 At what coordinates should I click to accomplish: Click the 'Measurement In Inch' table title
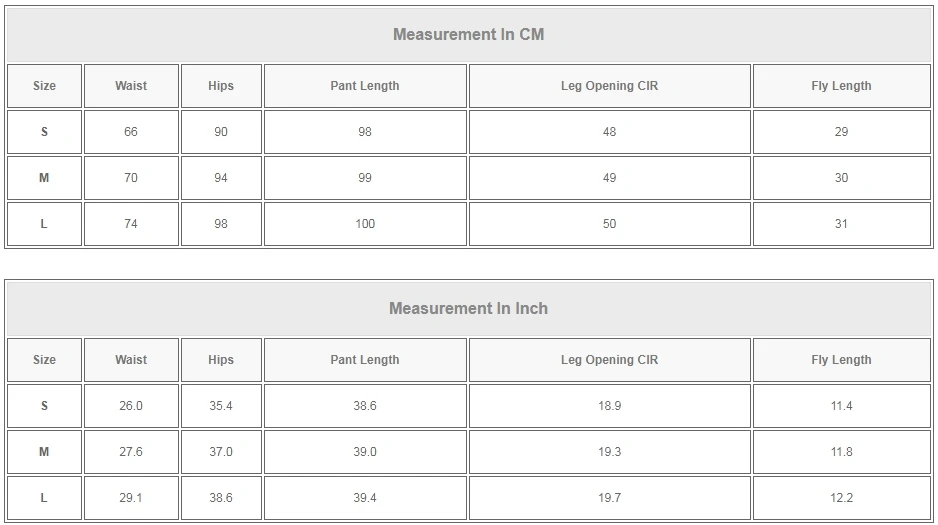(468, 309)
